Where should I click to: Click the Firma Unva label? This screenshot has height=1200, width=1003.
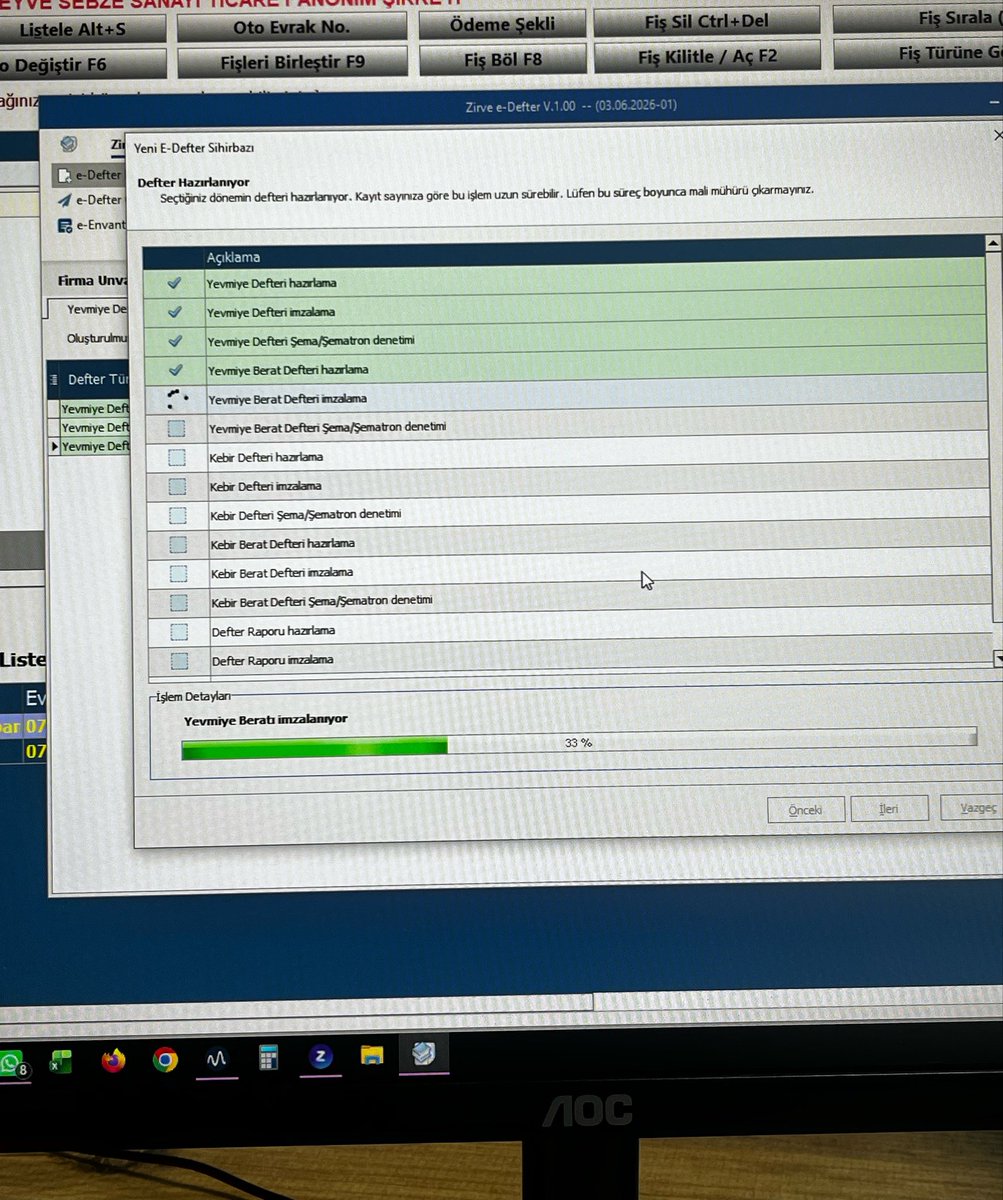click(x=90, y=281)
